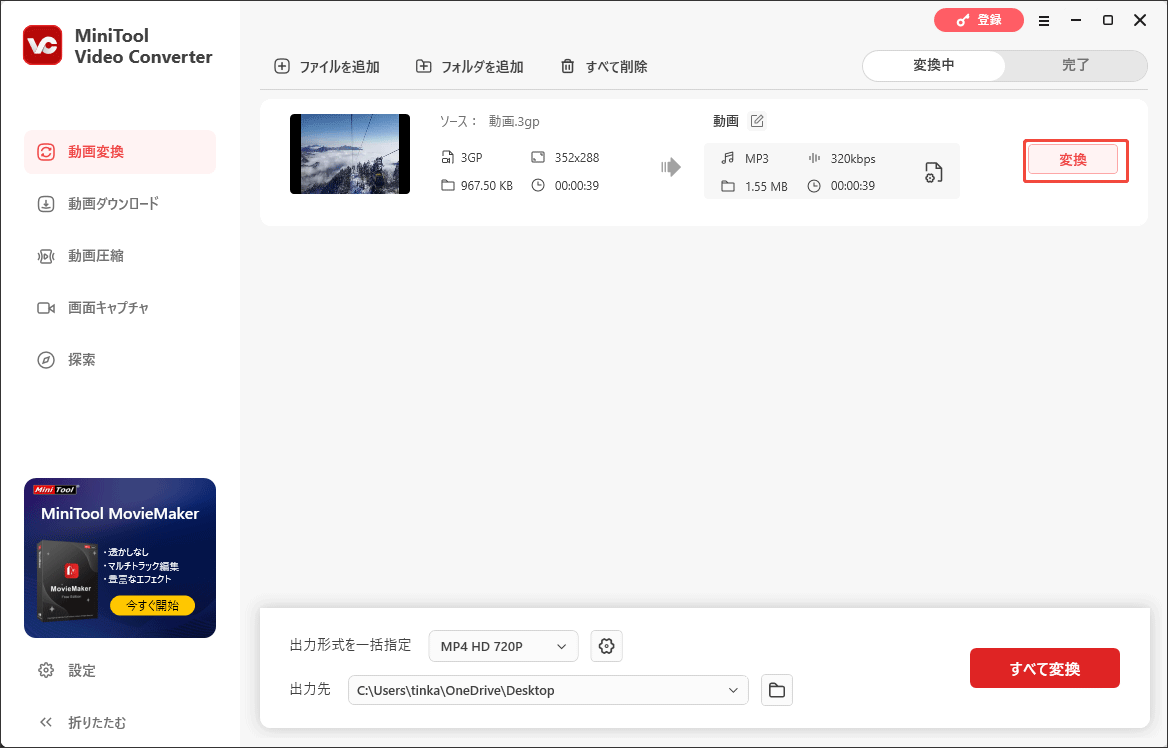Image resolution: width=1168 pixels, height=748 pixels.
Task: Open the hamburger menu in title bar
Action: 1044,21
